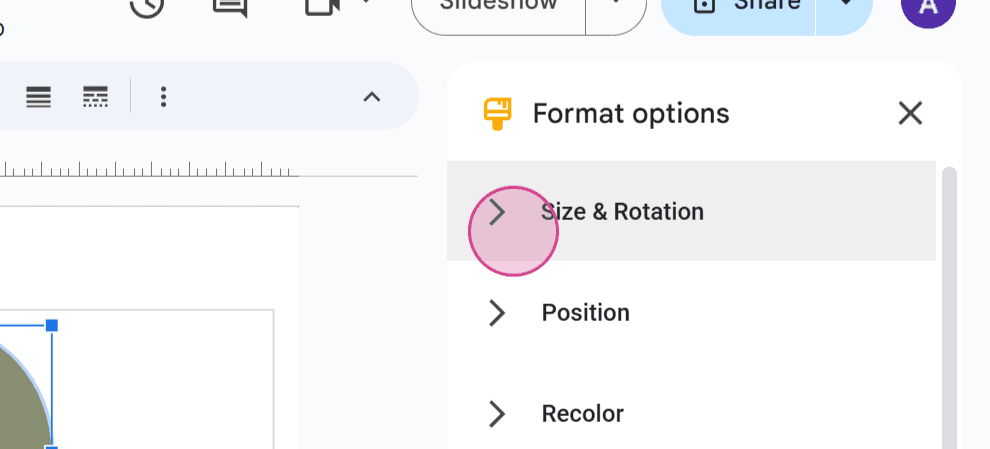Expand the Size & Rotation chevron
The image size is (990, 449).
[498, 212]
